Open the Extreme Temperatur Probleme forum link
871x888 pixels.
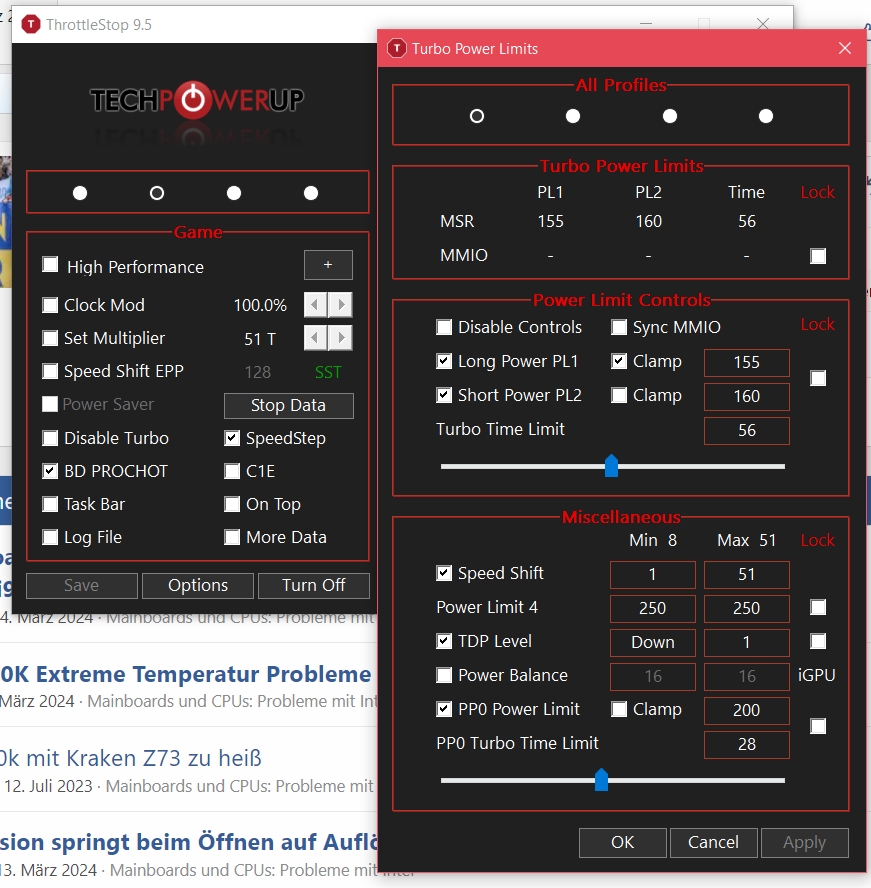tap(186, 674)
